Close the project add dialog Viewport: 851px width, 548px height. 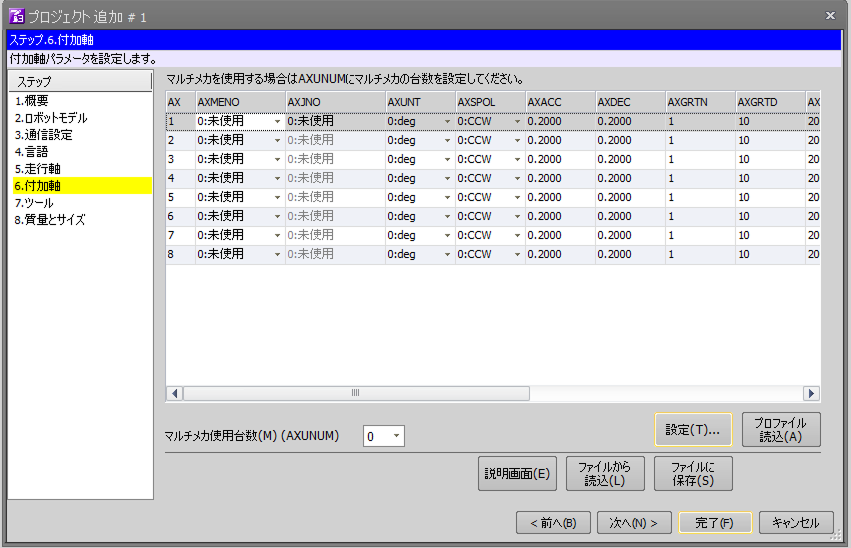830,15
